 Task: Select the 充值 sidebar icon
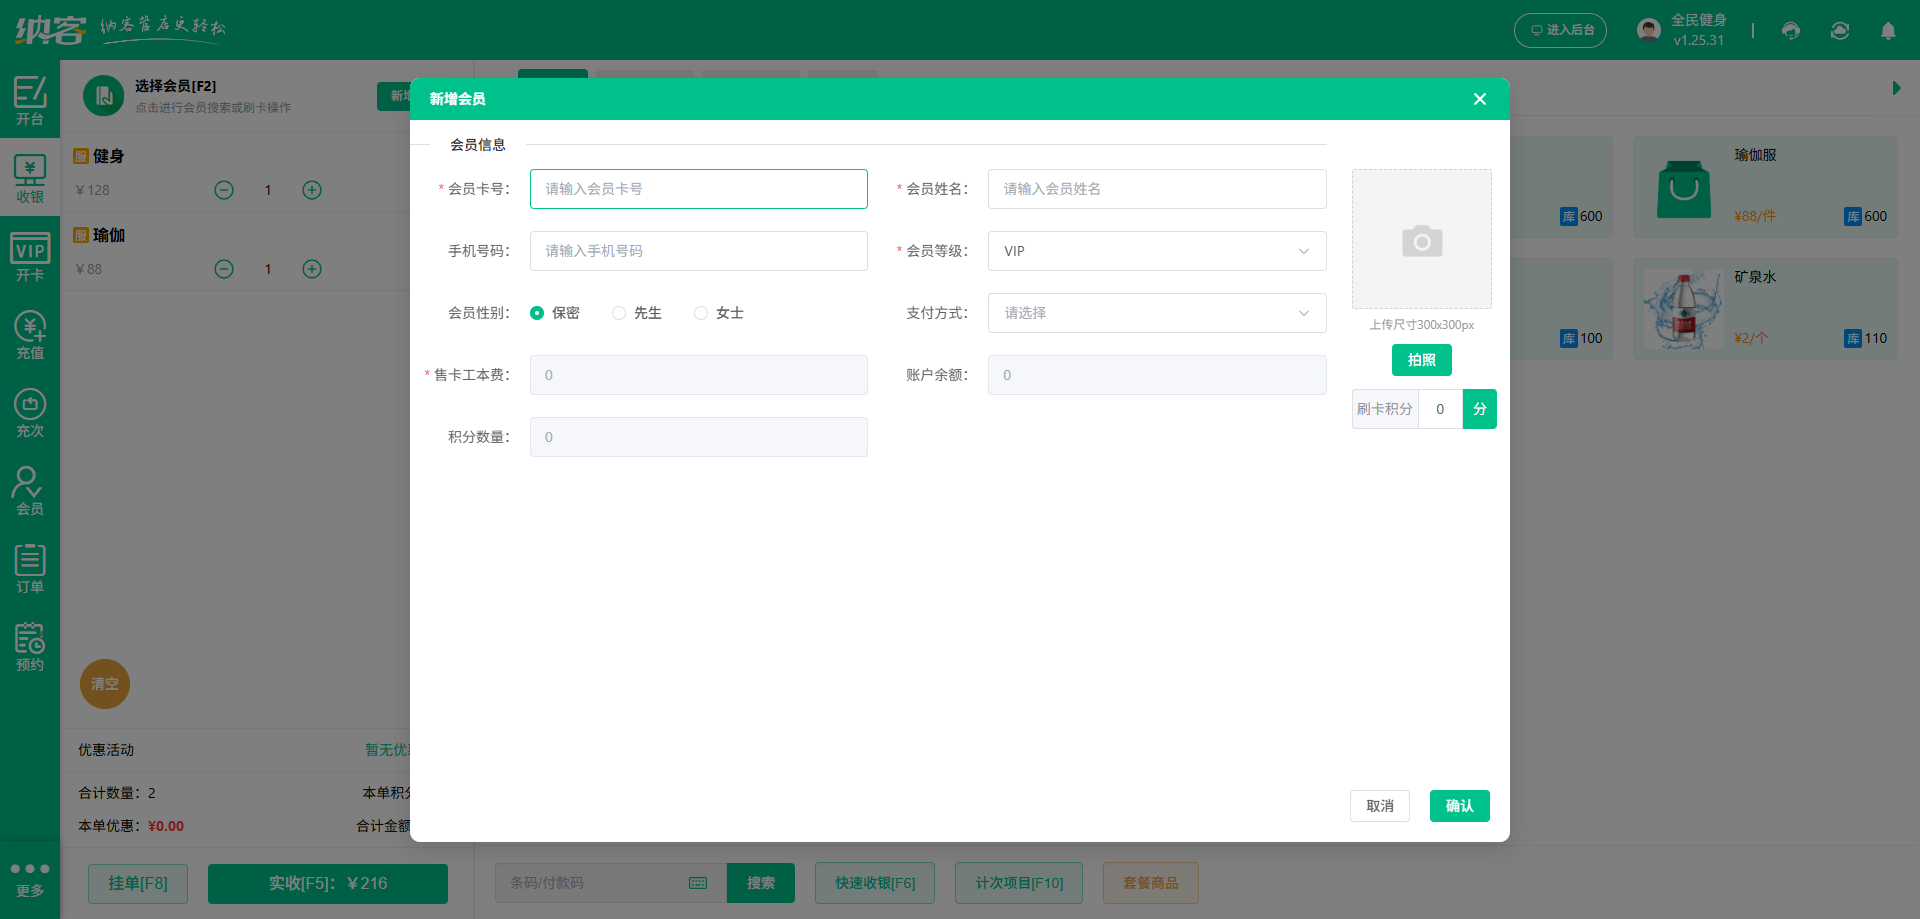[x=29, y=333]
